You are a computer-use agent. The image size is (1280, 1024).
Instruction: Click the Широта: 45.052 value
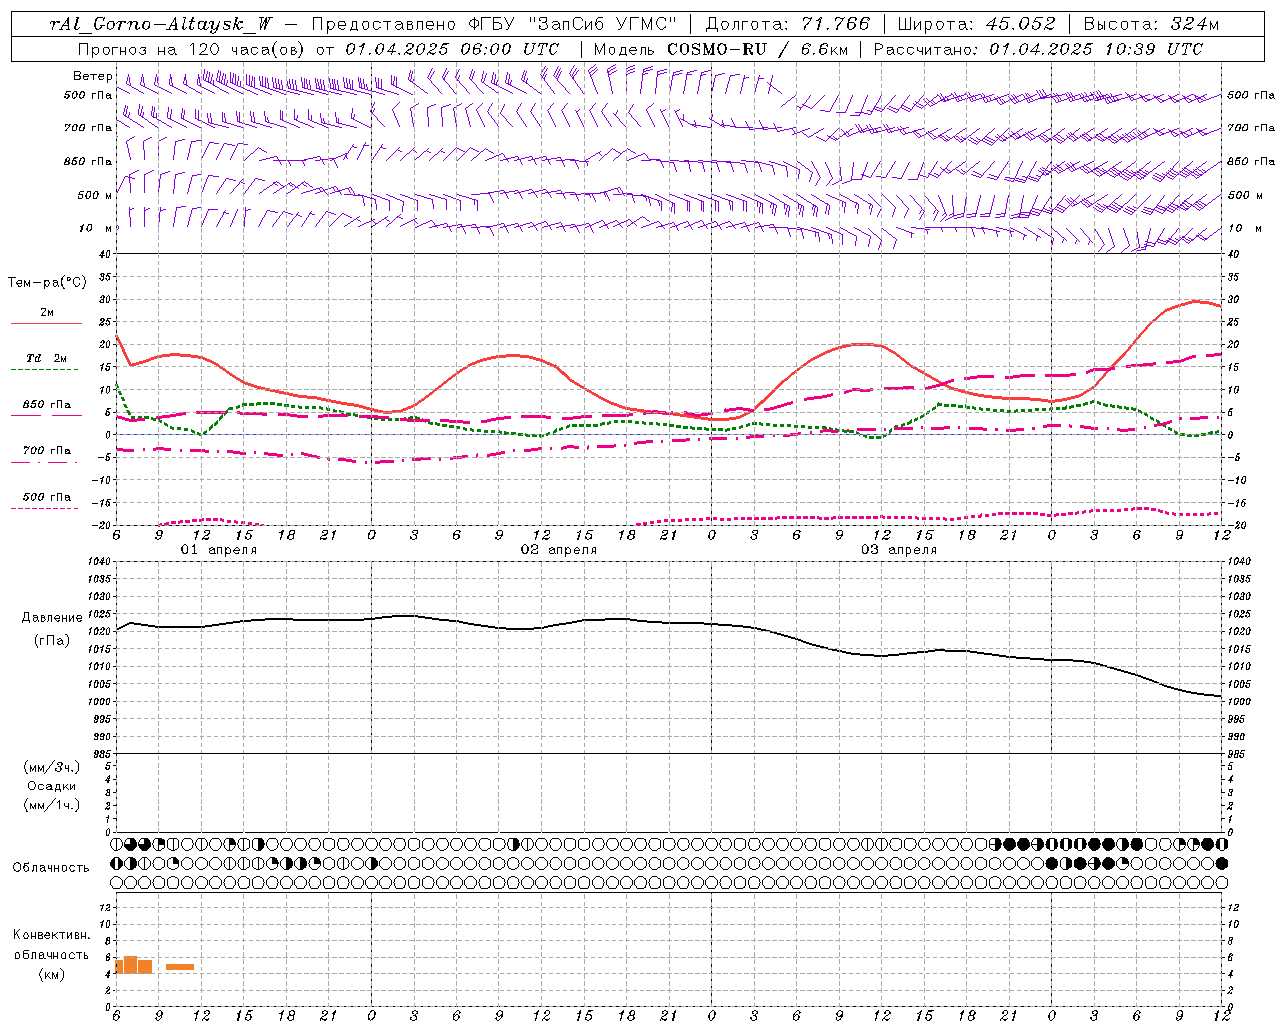977,24
